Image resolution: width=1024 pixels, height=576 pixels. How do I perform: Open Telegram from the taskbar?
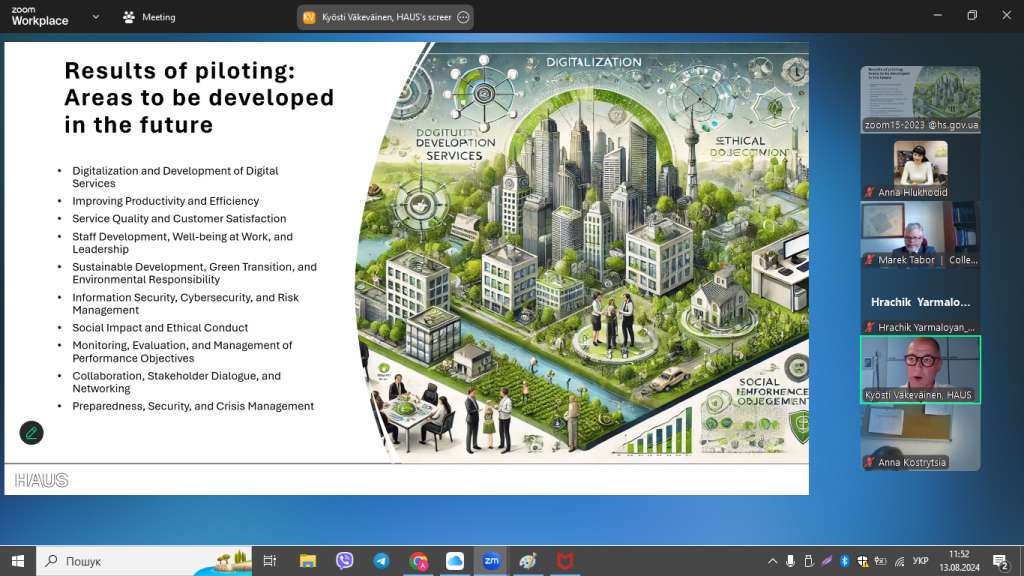[381, 561]
